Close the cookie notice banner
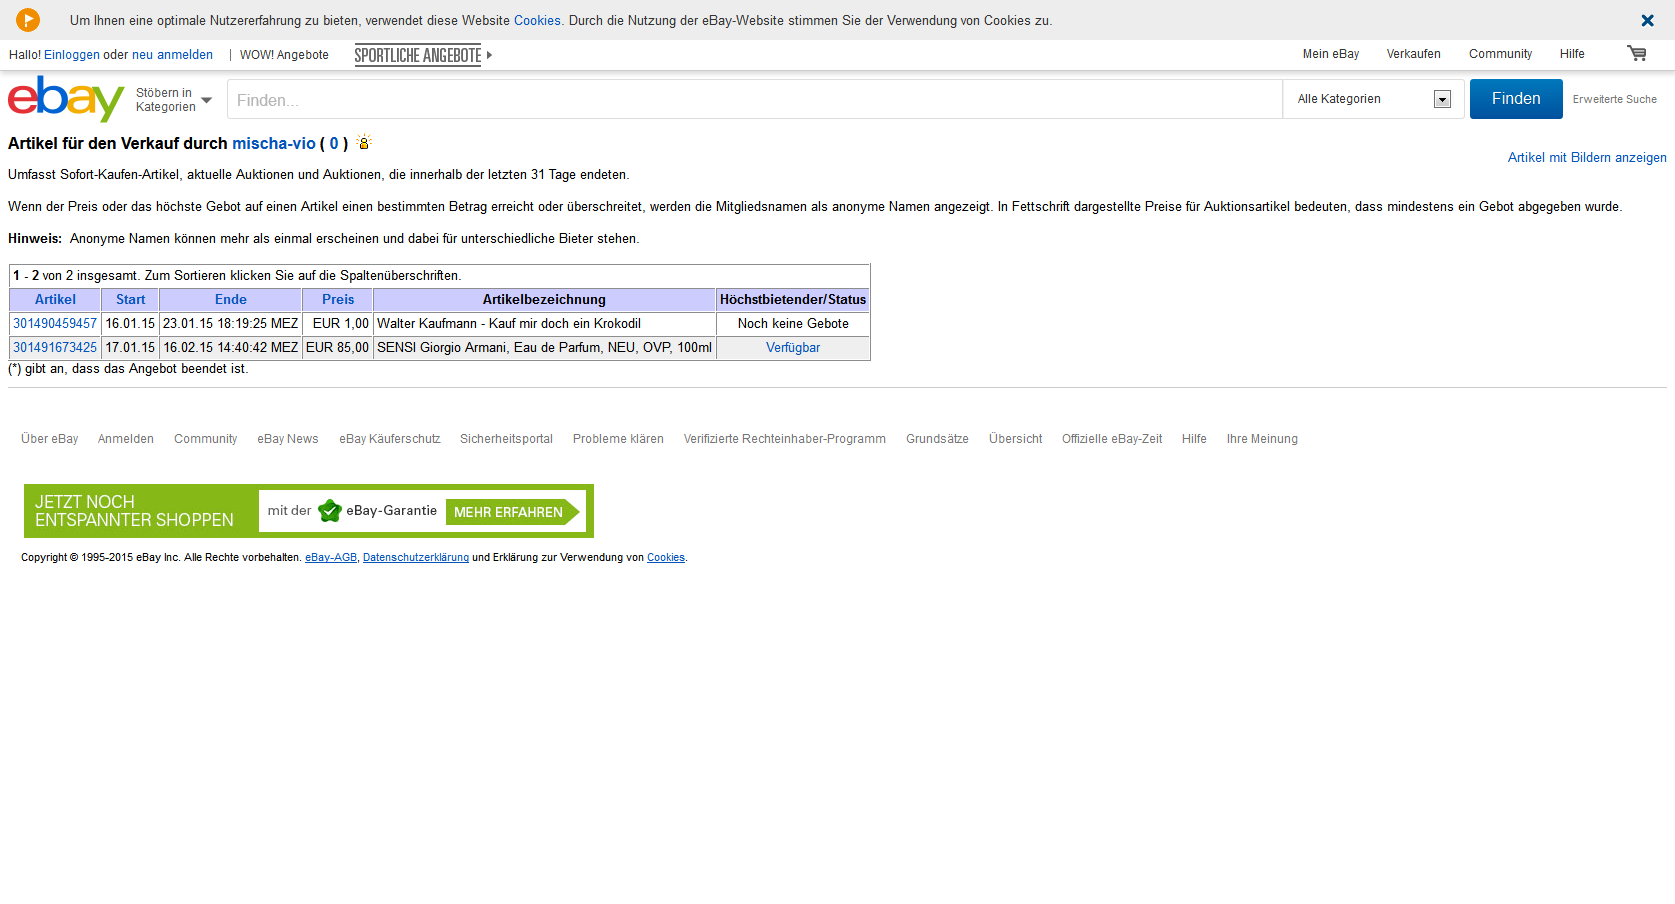This screenshot has height=904, width=1675. 1647,21
